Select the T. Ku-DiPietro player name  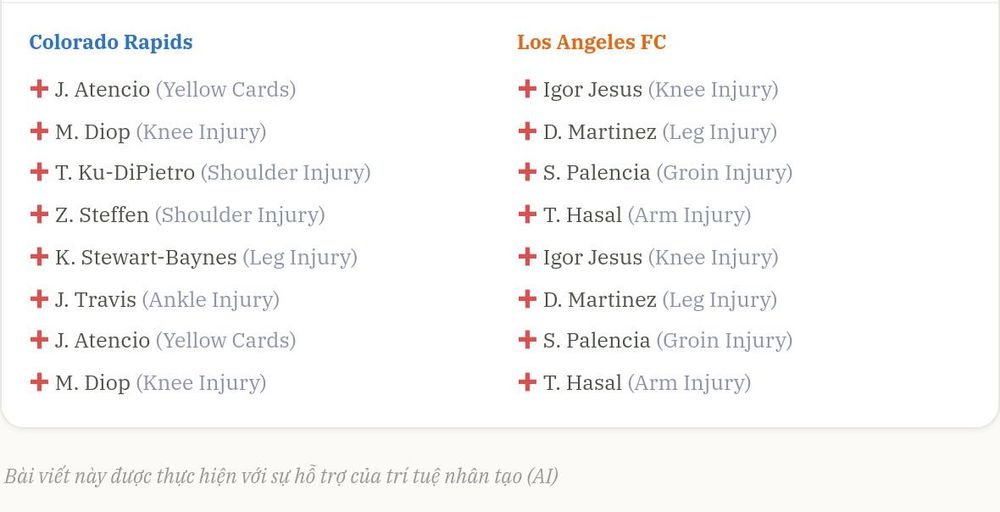coord(124,173)
